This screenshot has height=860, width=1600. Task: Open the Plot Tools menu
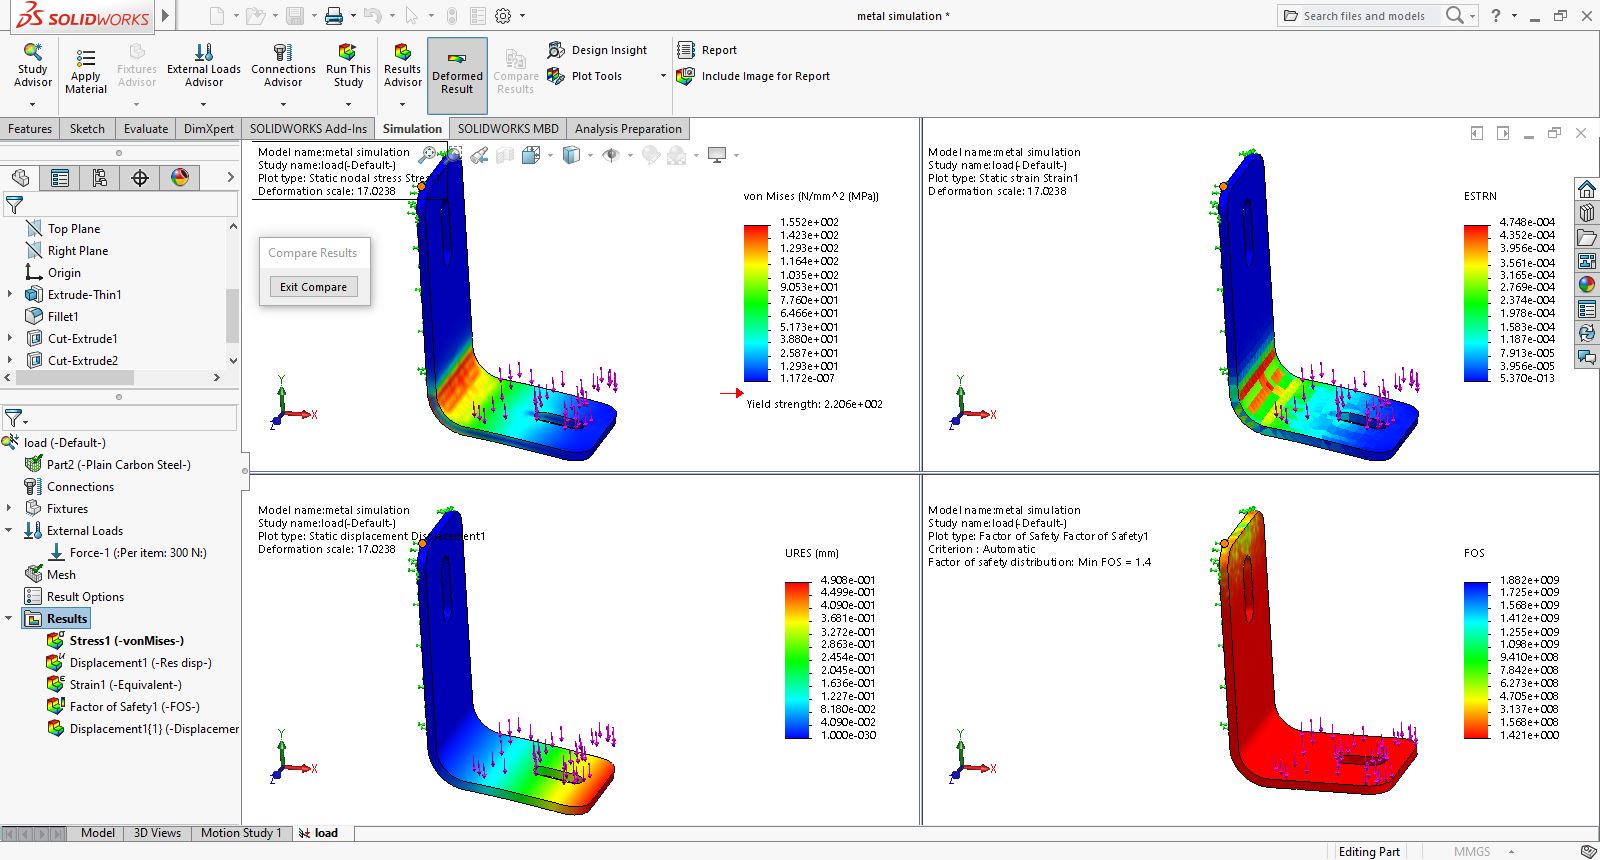coord(586,76)
